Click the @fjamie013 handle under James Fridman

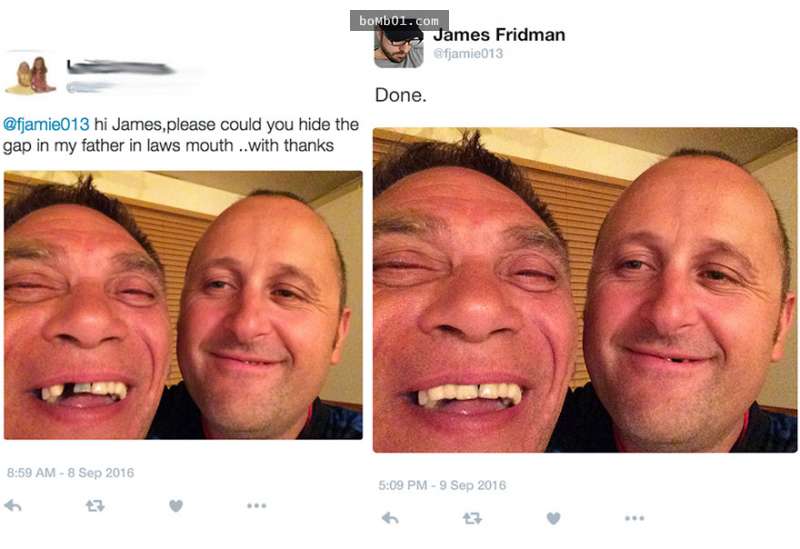click(468, 54)
